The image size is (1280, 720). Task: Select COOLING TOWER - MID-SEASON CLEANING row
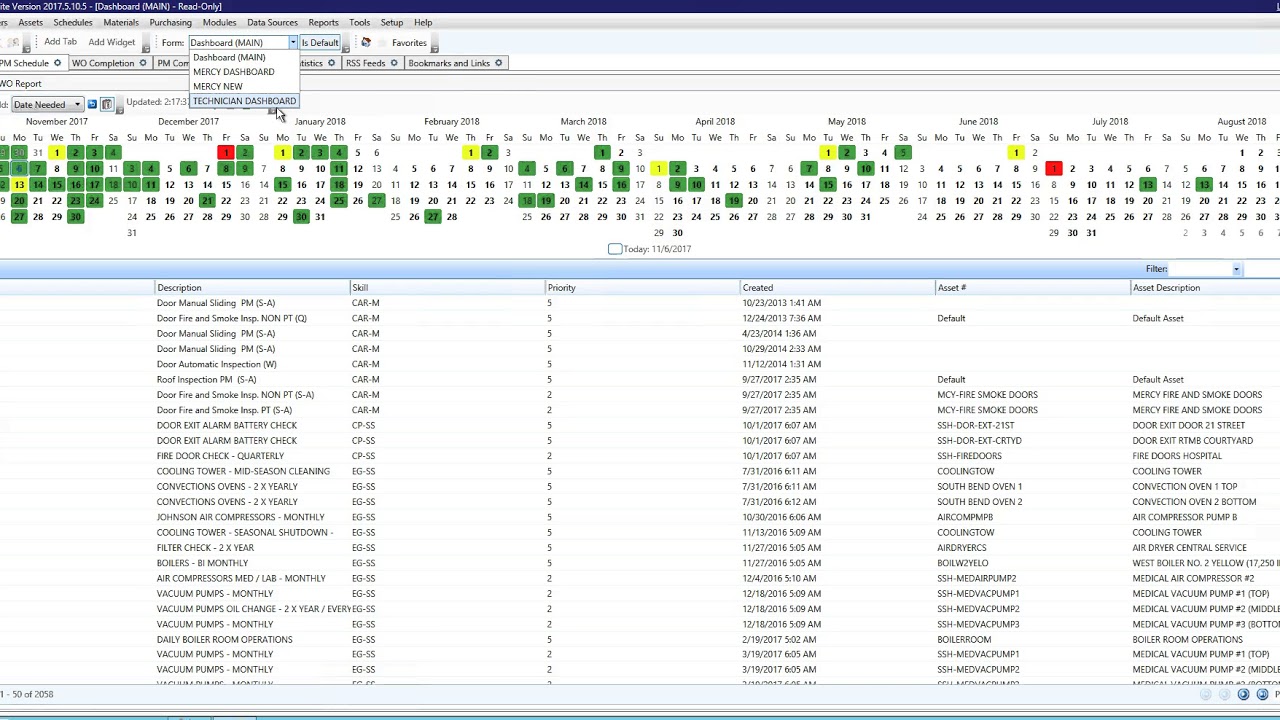pyautogui.click(x=640, y=471)
